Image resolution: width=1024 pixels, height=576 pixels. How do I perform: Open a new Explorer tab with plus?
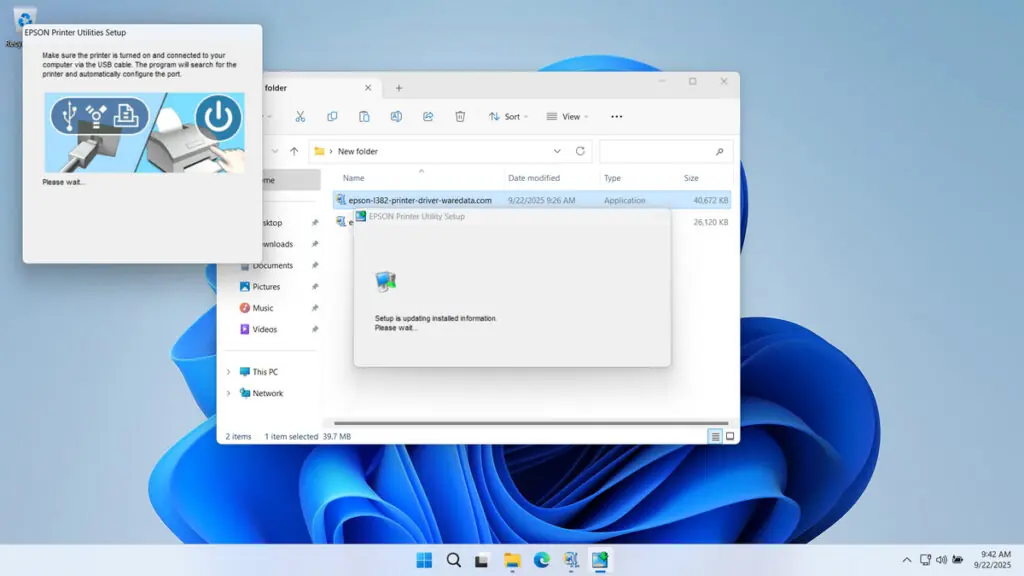(398, 88)
